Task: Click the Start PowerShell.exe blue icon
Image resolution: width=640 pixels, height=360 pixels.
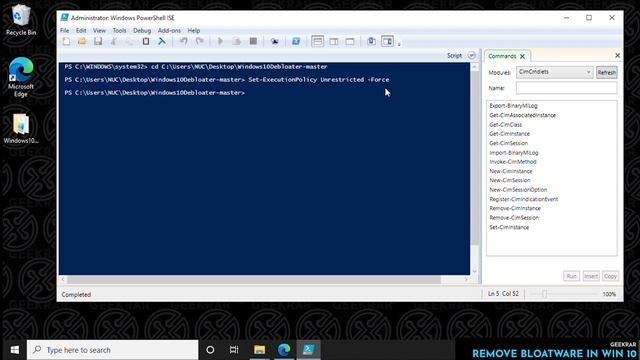Action: click(296, 41)
